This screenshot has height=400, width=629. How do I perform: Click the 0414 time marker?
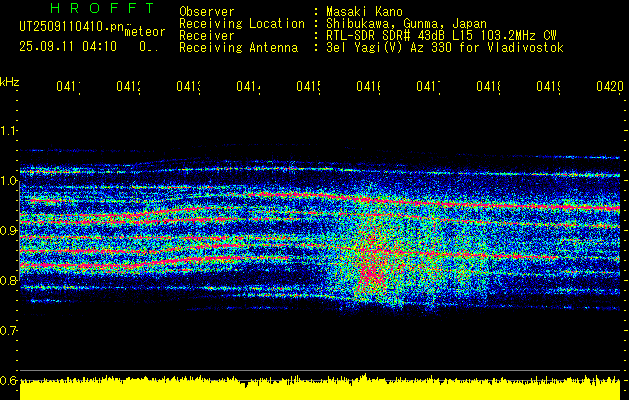coord(248,87)
